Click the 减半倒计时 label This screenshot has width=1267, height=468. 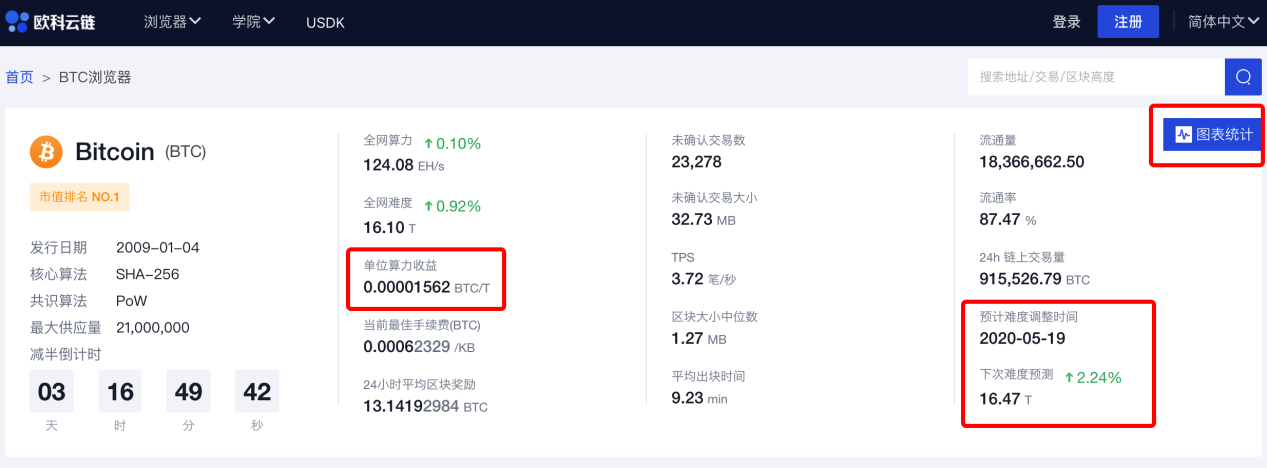point(66,355)
